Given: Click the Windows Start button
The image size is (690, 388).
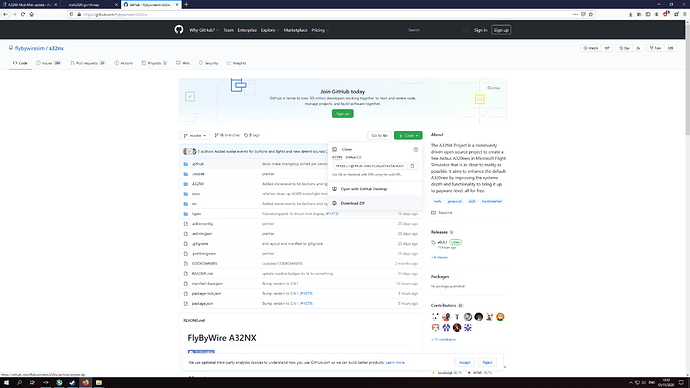Looking at the screenshot, I should click(6, 383).
